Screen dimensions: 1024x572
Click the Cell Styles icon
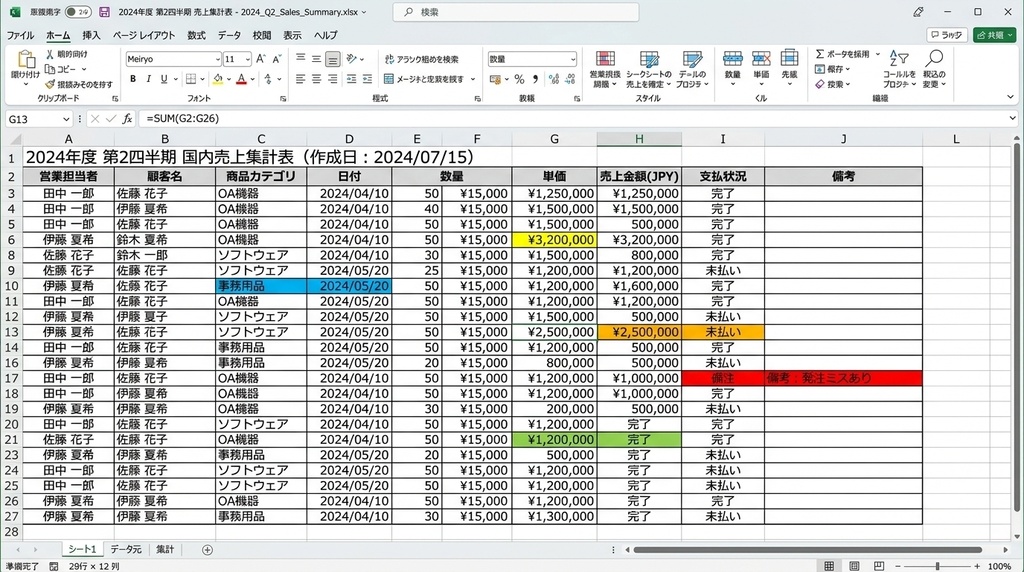(692, 60)
